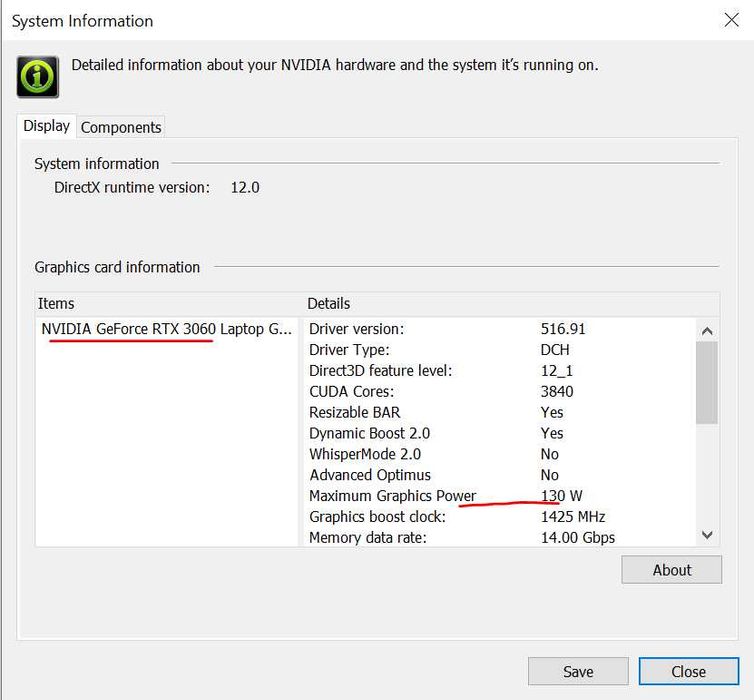Select the WhisperMode 2.0 row
This screenshot has width=754, height=700.
[x=500, y=454]
